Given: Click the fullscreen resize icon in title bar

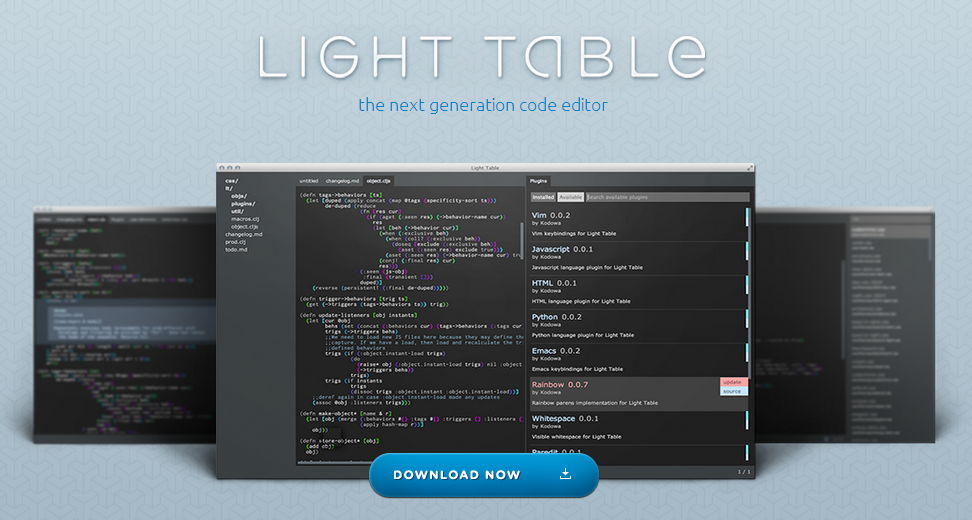Looking at the screenshot, I should [750, 167].
